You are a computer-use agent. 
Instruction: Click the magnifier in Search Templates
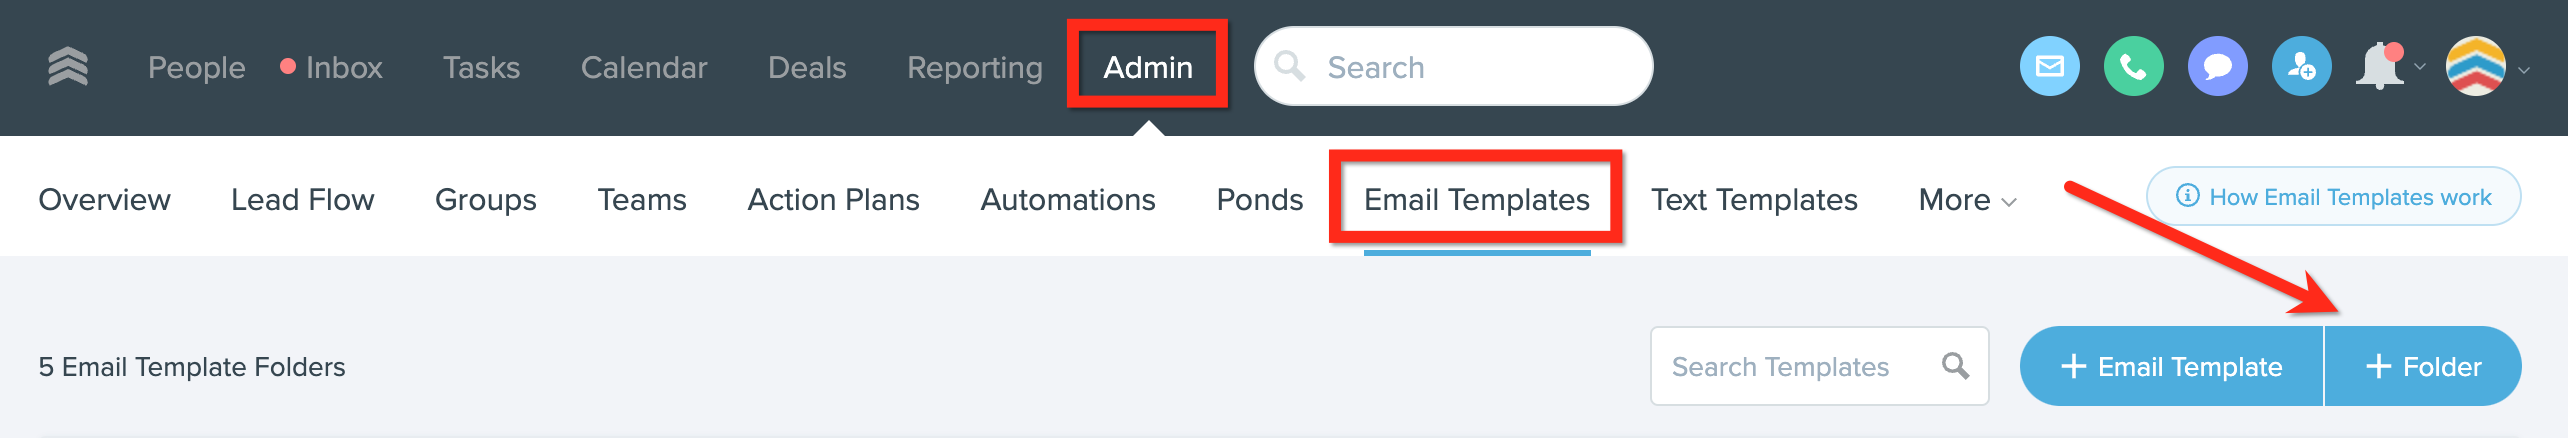point(1955,366)
